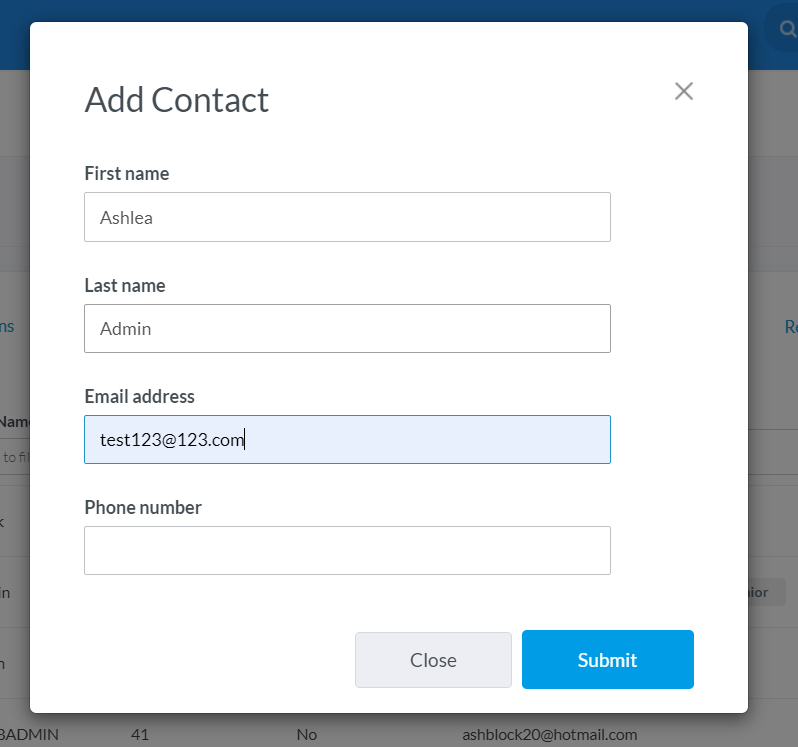798x747 pixels.
Task: Select the Add Contact dialog heading
Action: click(177, 100)
